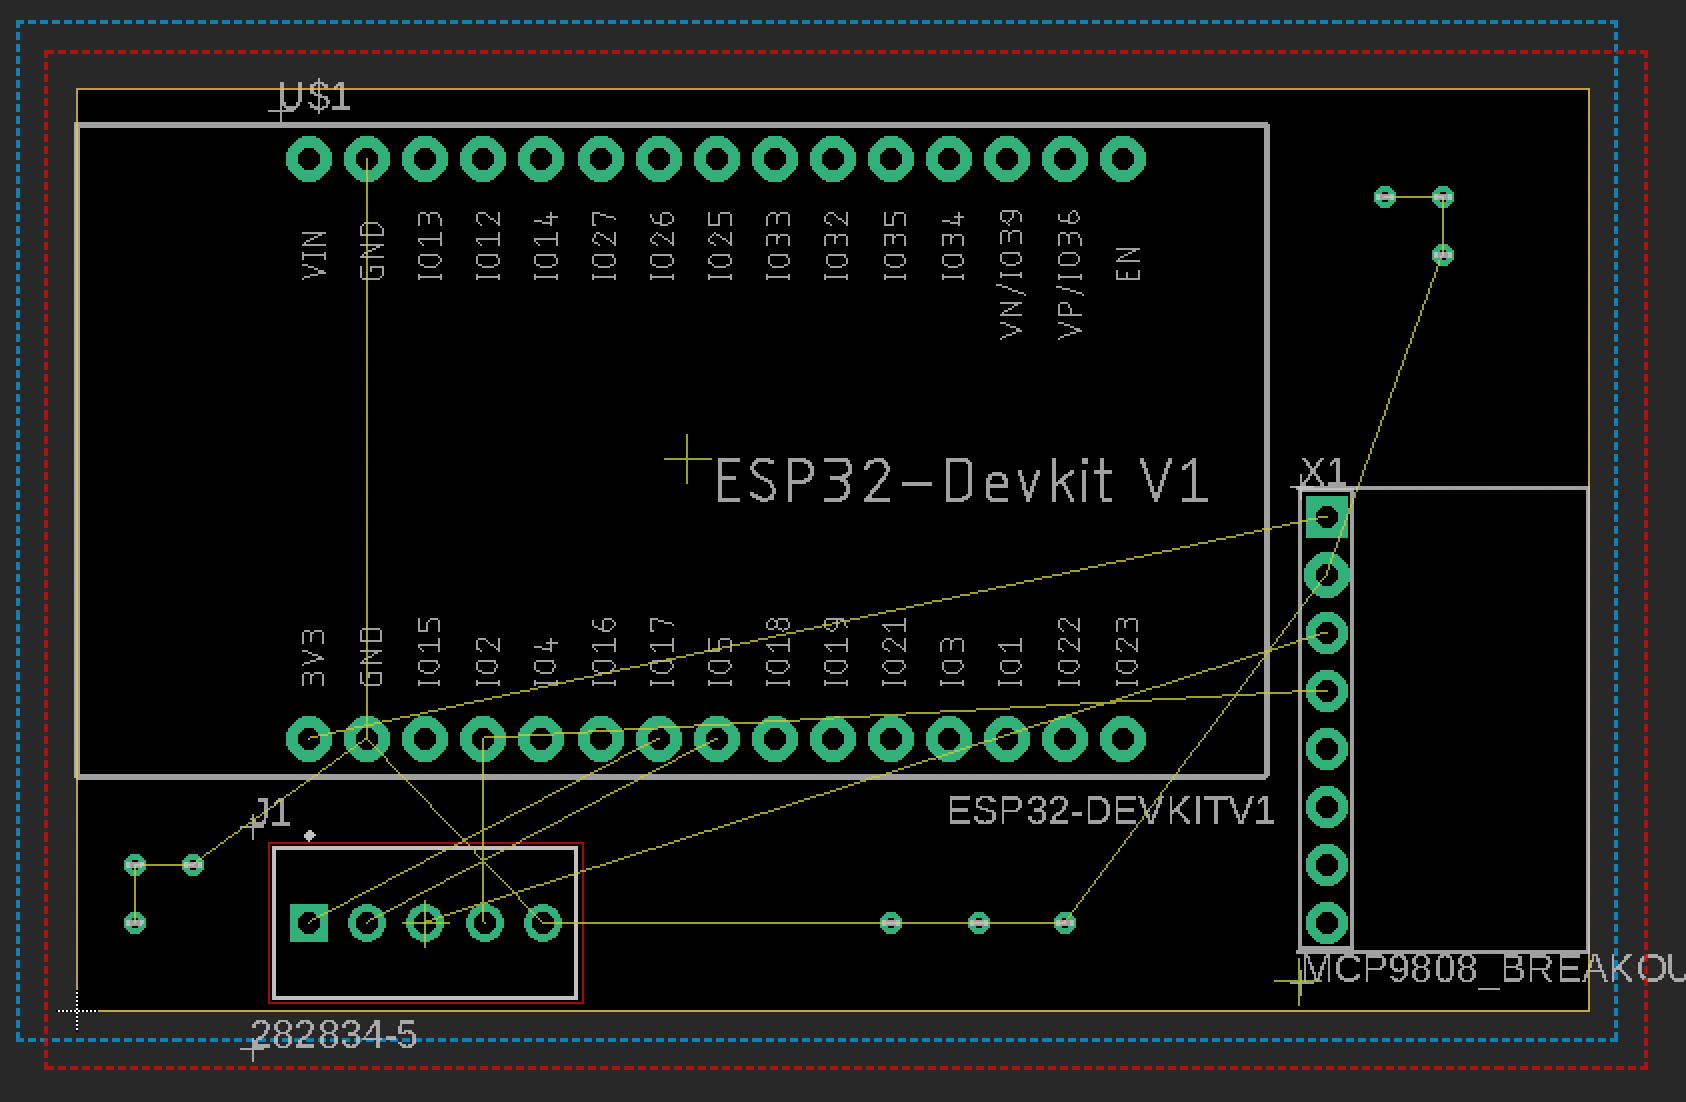Click the bottom-most pad of X1 header
The image size is (1686, 1102).
tap(1327, 923)
